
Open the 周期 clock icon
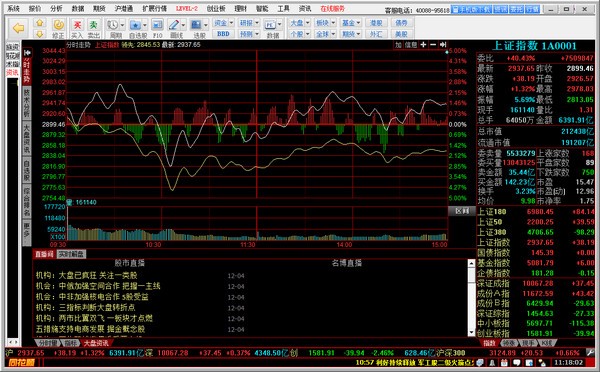(x=112, y=25)
